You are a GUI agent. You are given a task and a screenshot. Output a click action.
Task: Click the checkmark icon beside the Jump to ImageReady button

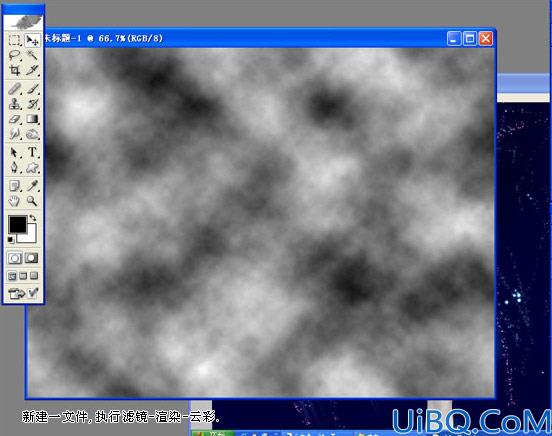[x=33, y=293]
